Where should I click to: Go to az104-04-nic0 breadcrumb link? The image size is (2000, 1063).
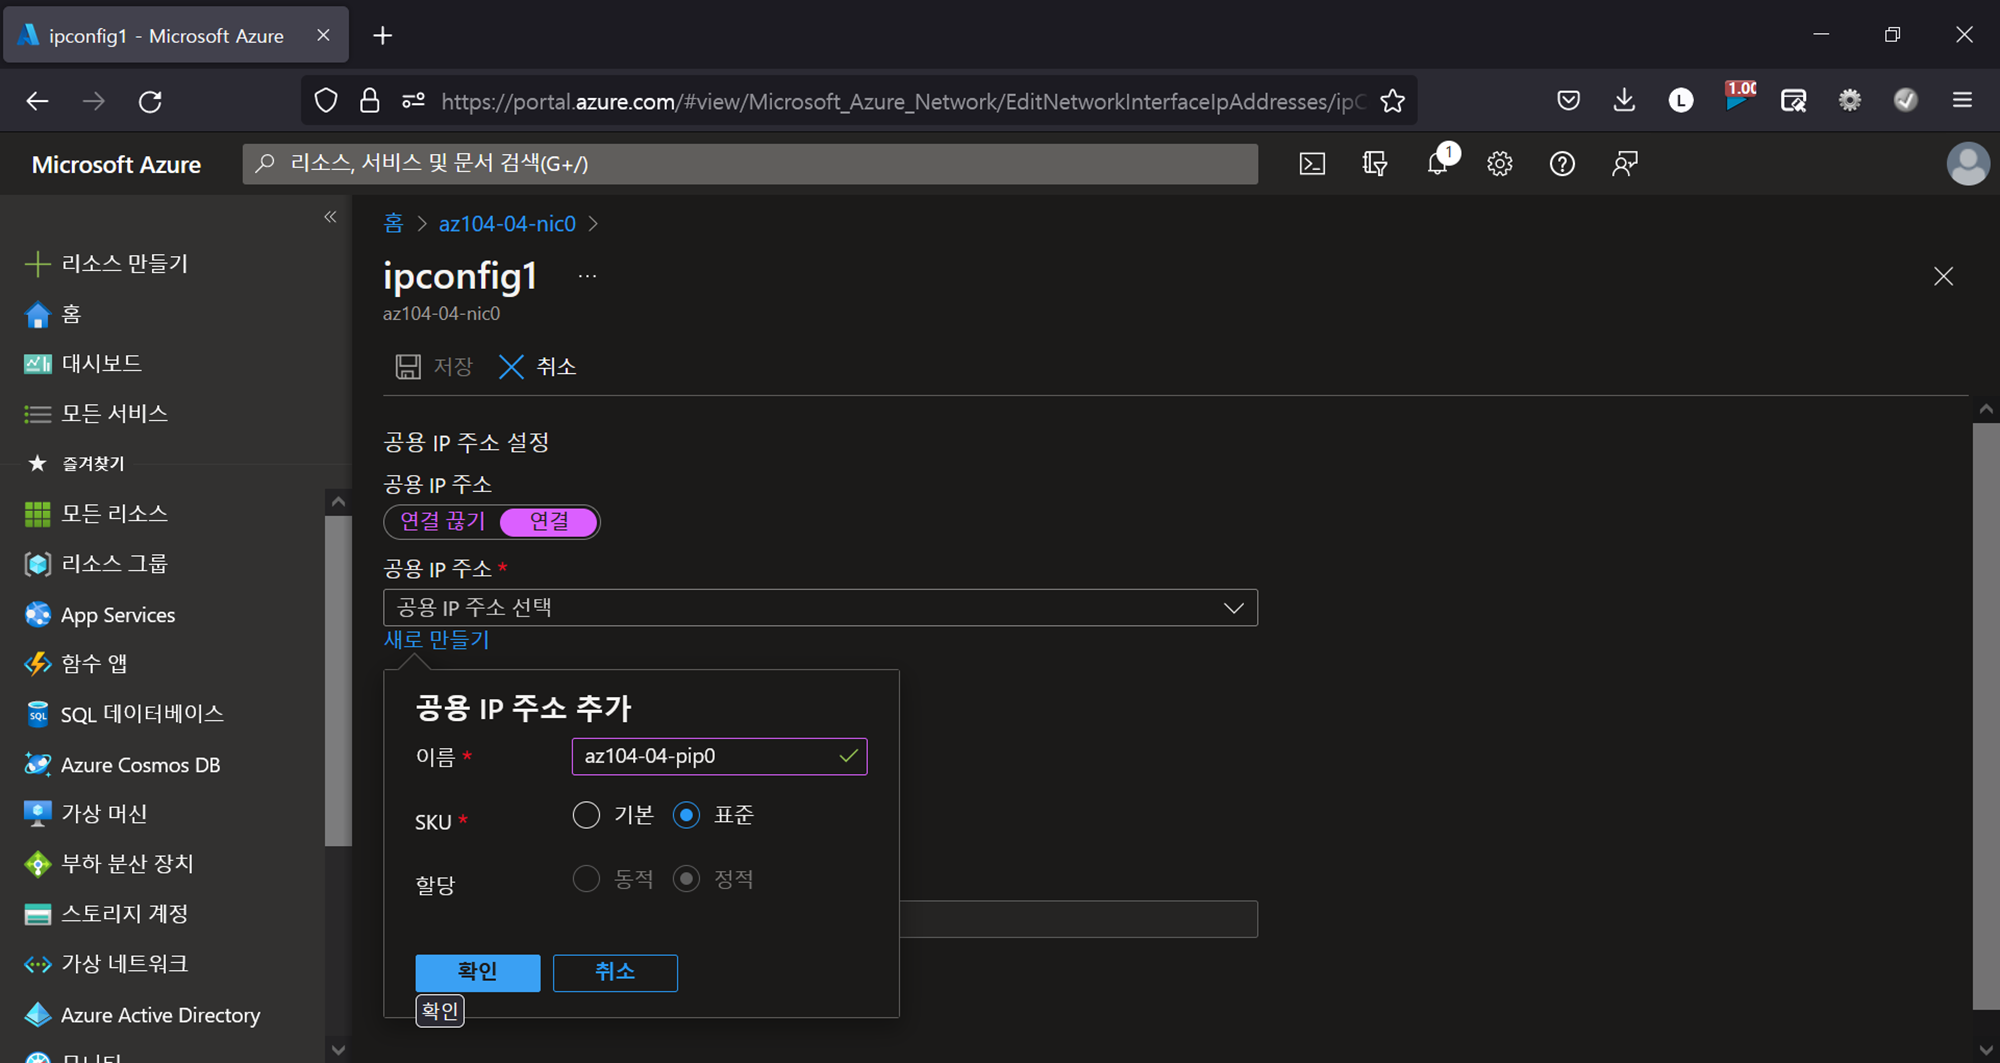coord(507,224)
